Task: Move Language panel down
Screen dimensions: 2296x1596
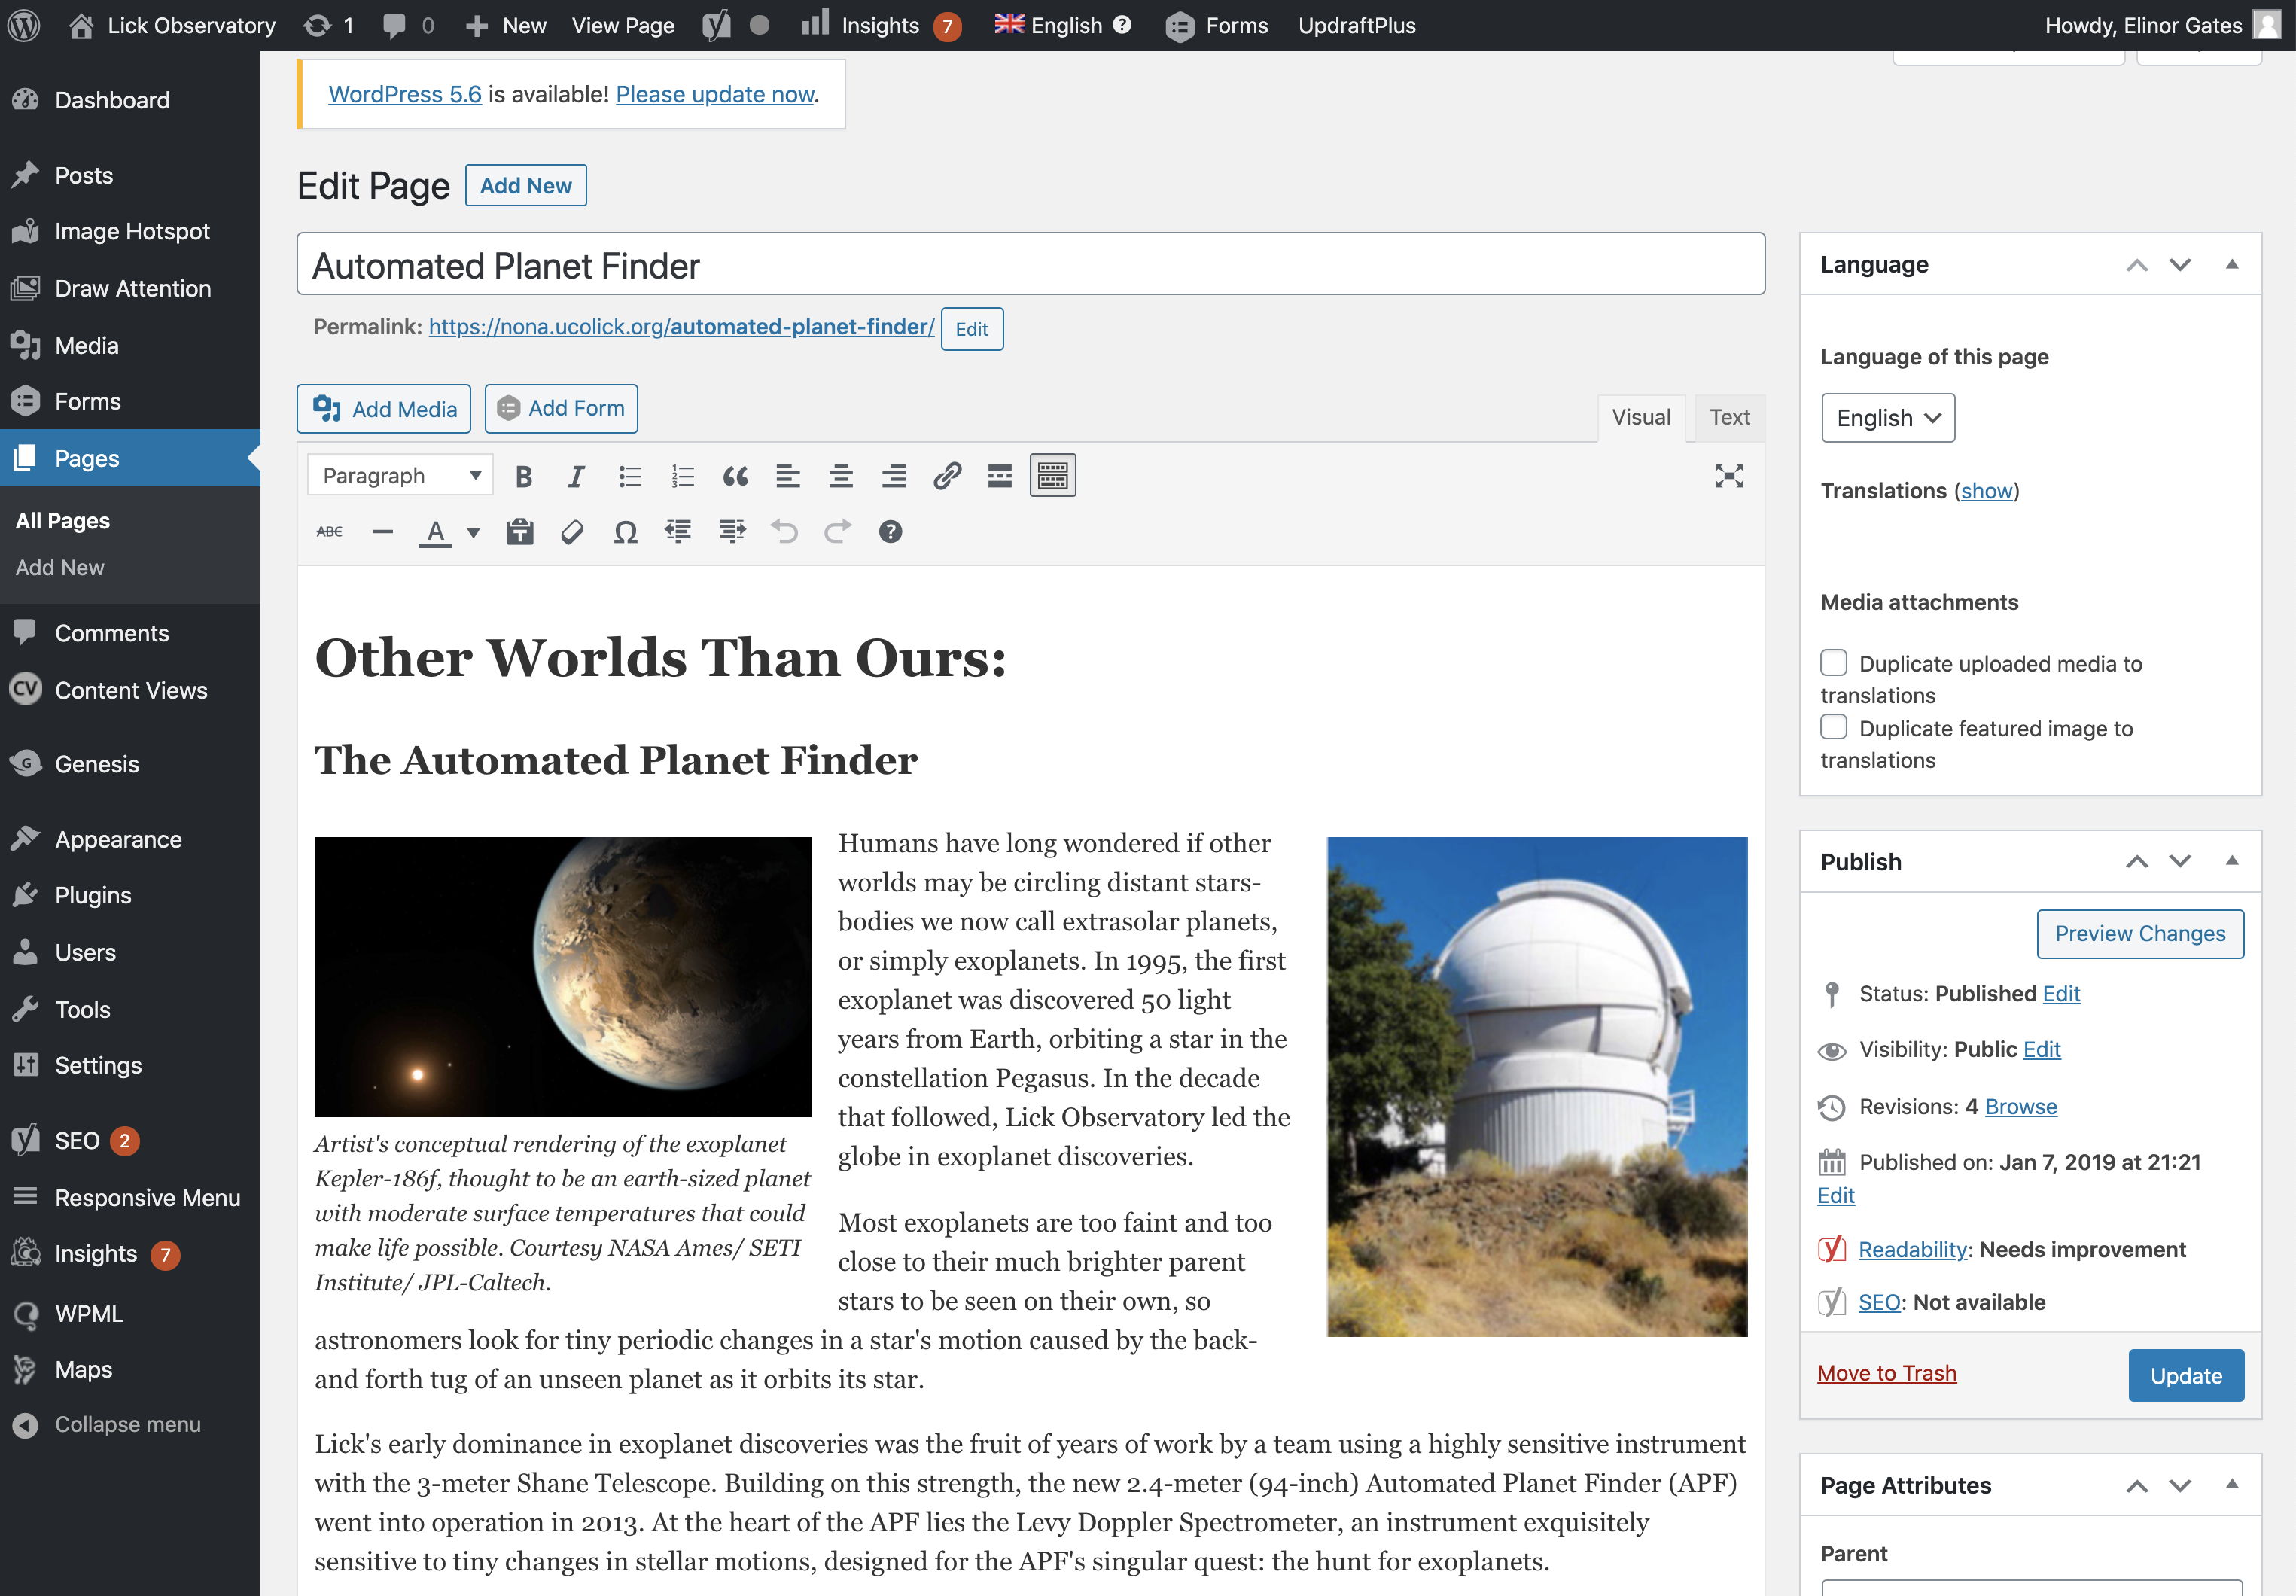Action: (2180, 264)
